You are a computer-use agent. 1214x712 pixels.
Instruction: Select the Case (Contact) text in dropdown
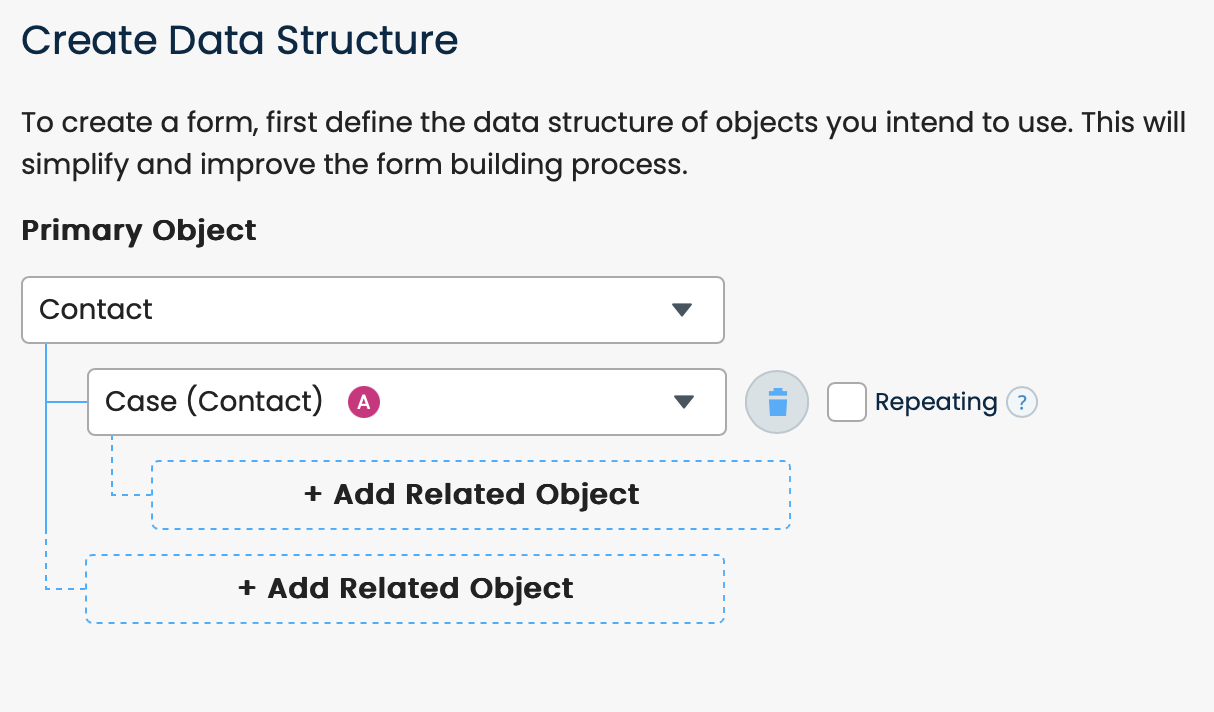(x=214, y=402)
